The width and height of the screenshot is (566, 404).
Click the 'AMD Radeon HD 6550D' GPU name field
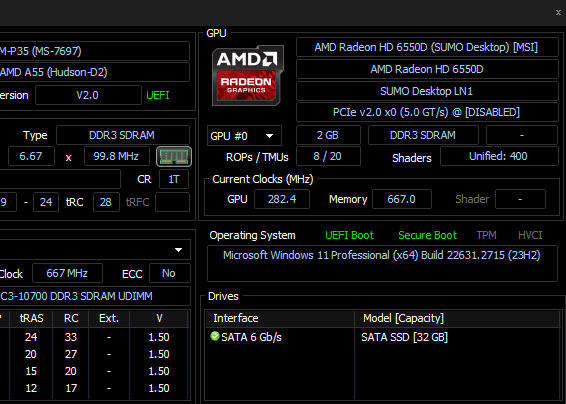427,69
